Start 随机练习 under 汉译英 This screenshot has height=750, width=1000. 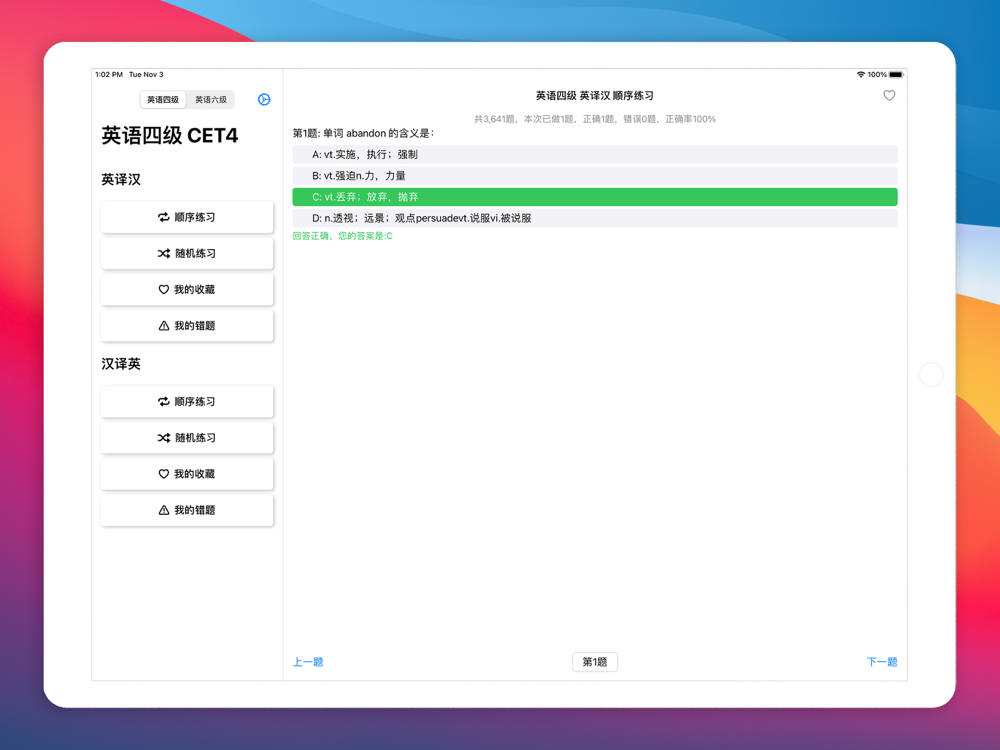187,438
